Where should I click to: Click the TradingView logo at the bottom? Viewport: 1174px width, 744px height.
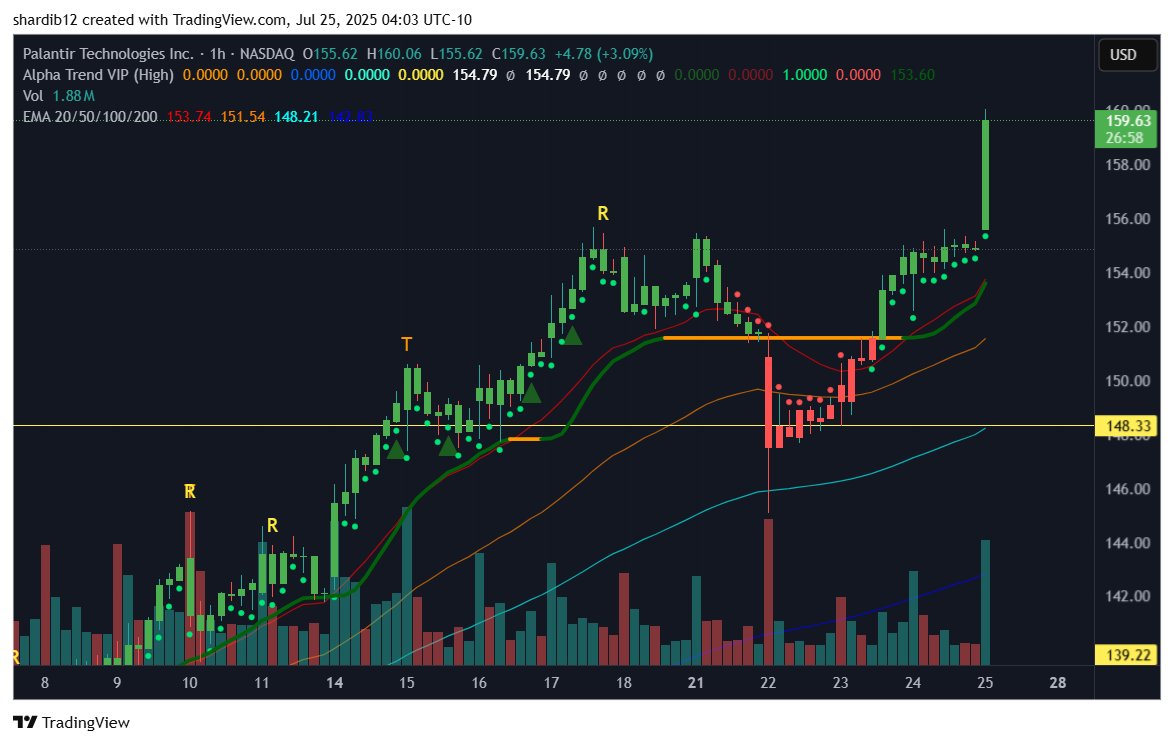pyautogui.click(x=71, y=722)
